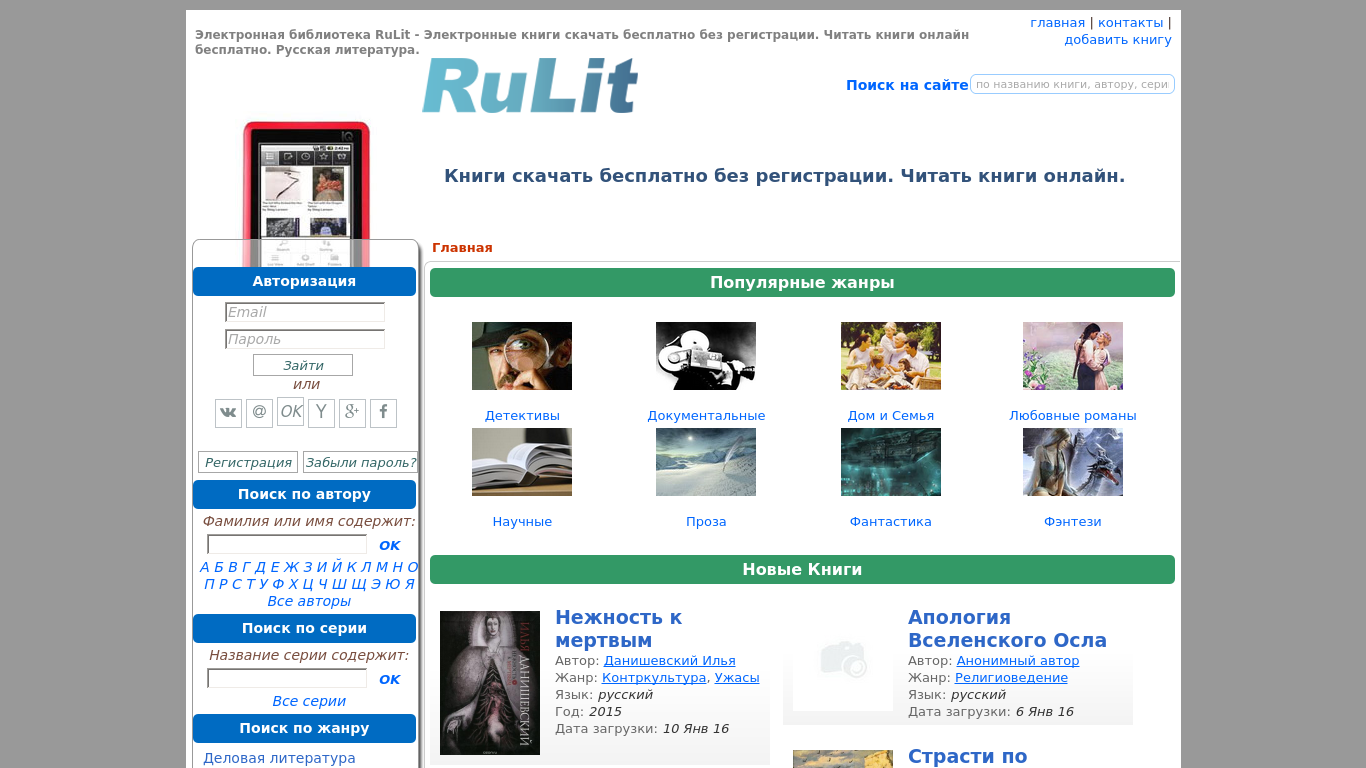Click the series name search field
The width and height of the screenshot is (1366, 768).
pos(287,678)
